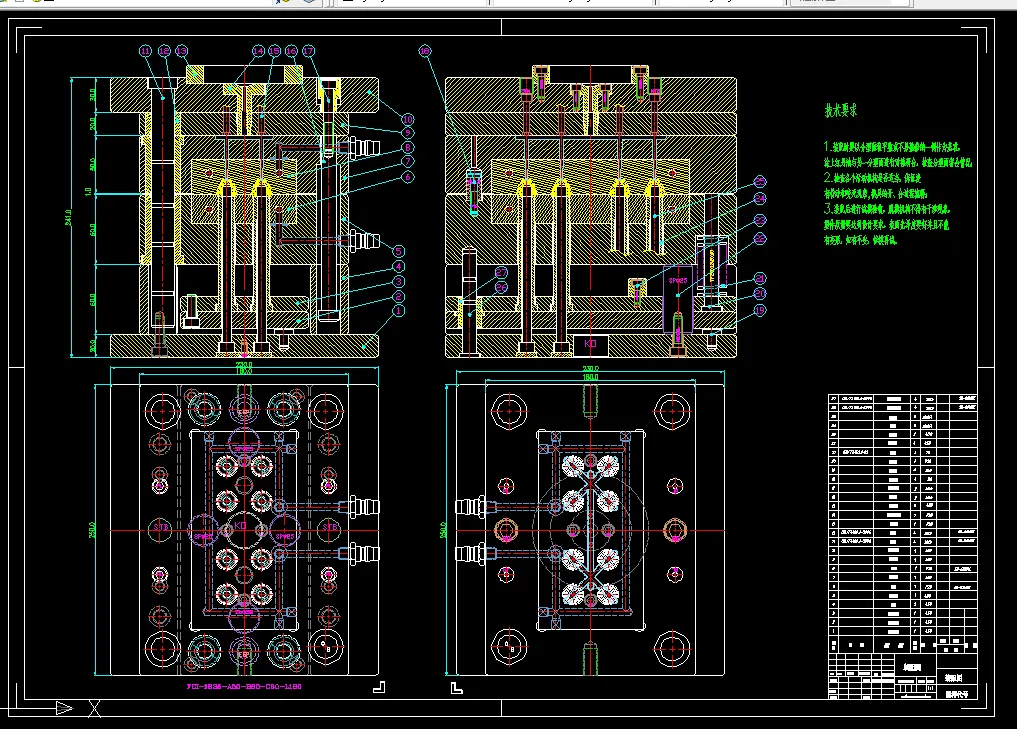Click part balloon number 6
Viewport: 1017px width, 729px height.
[408, 176]
